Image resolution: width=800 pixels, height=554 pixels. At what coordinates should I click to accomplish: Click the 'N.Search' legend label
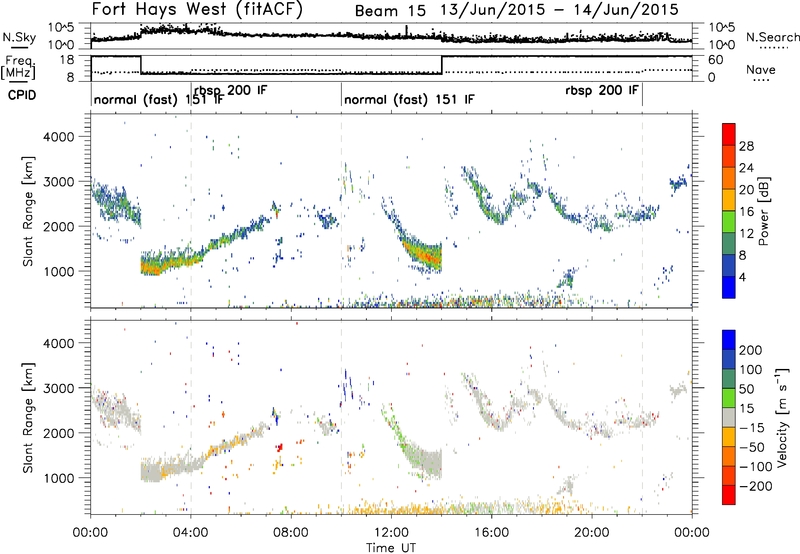pyautogui.click(x=772, y=37)
